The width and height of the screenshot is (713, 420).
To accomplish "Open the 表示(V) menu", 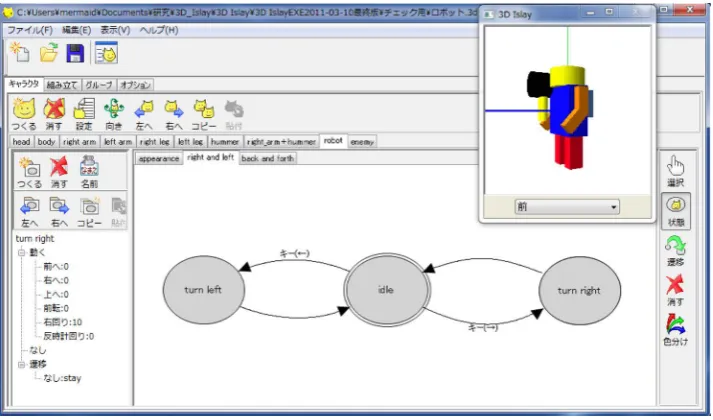I will point(115,30).
